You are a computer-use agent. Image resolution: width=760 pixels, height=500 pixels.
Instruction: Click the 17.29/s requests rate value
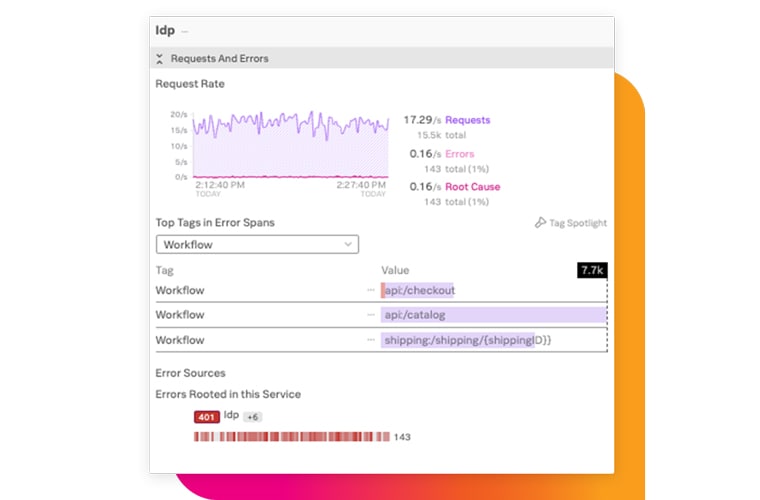(x=422, y=120)
